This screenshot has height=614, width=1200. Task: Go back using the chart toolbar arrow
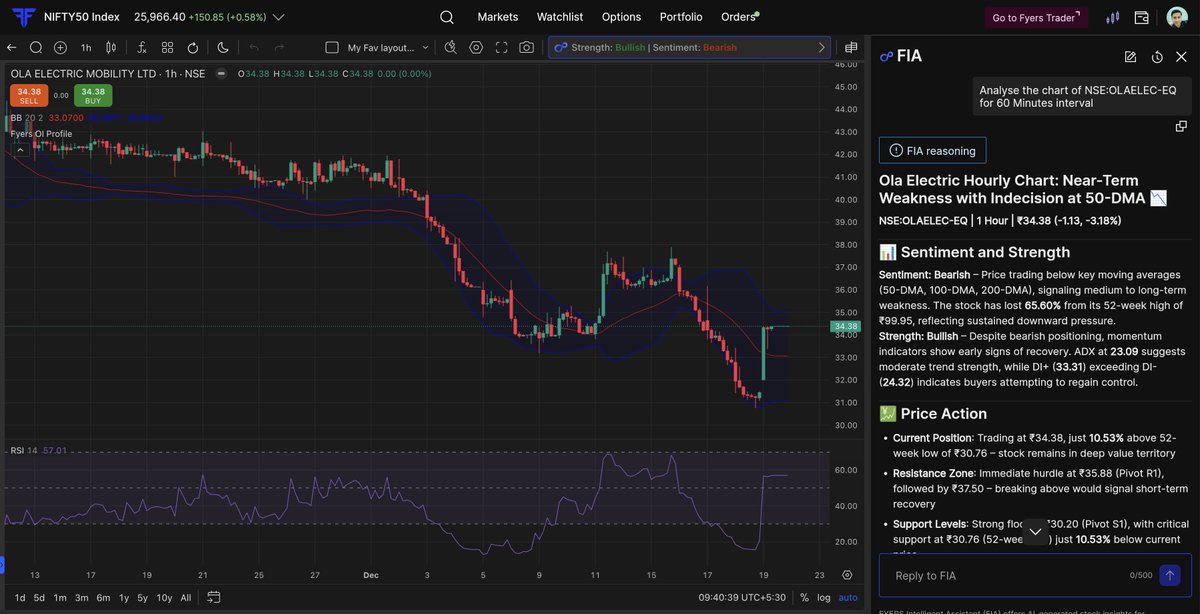pyautogui.click(x=12, y=47)
